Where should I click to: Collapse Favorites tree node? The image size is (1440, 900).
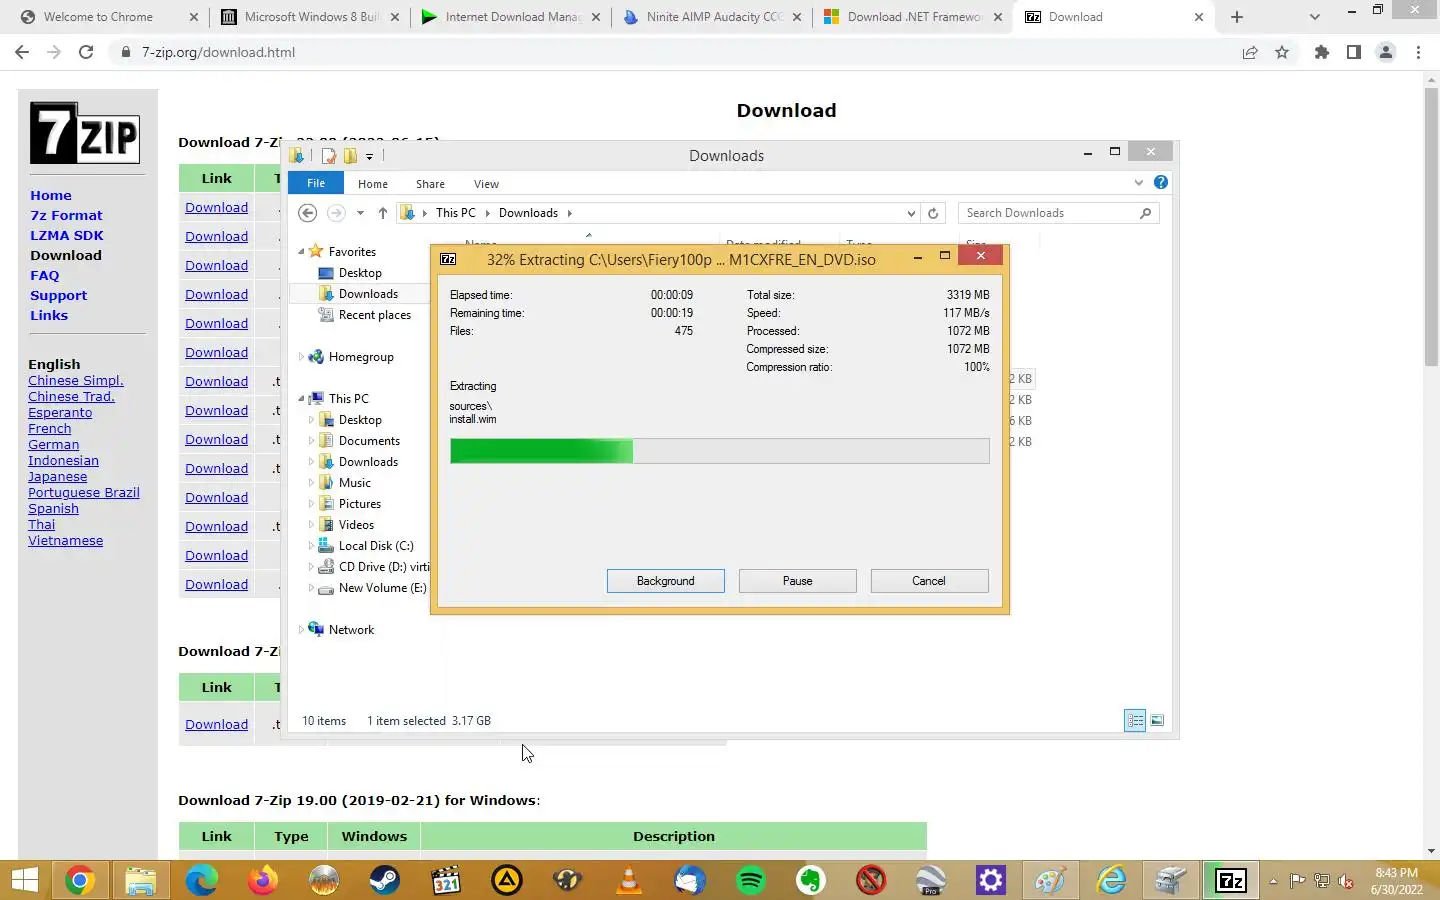(x=301, y=252)
